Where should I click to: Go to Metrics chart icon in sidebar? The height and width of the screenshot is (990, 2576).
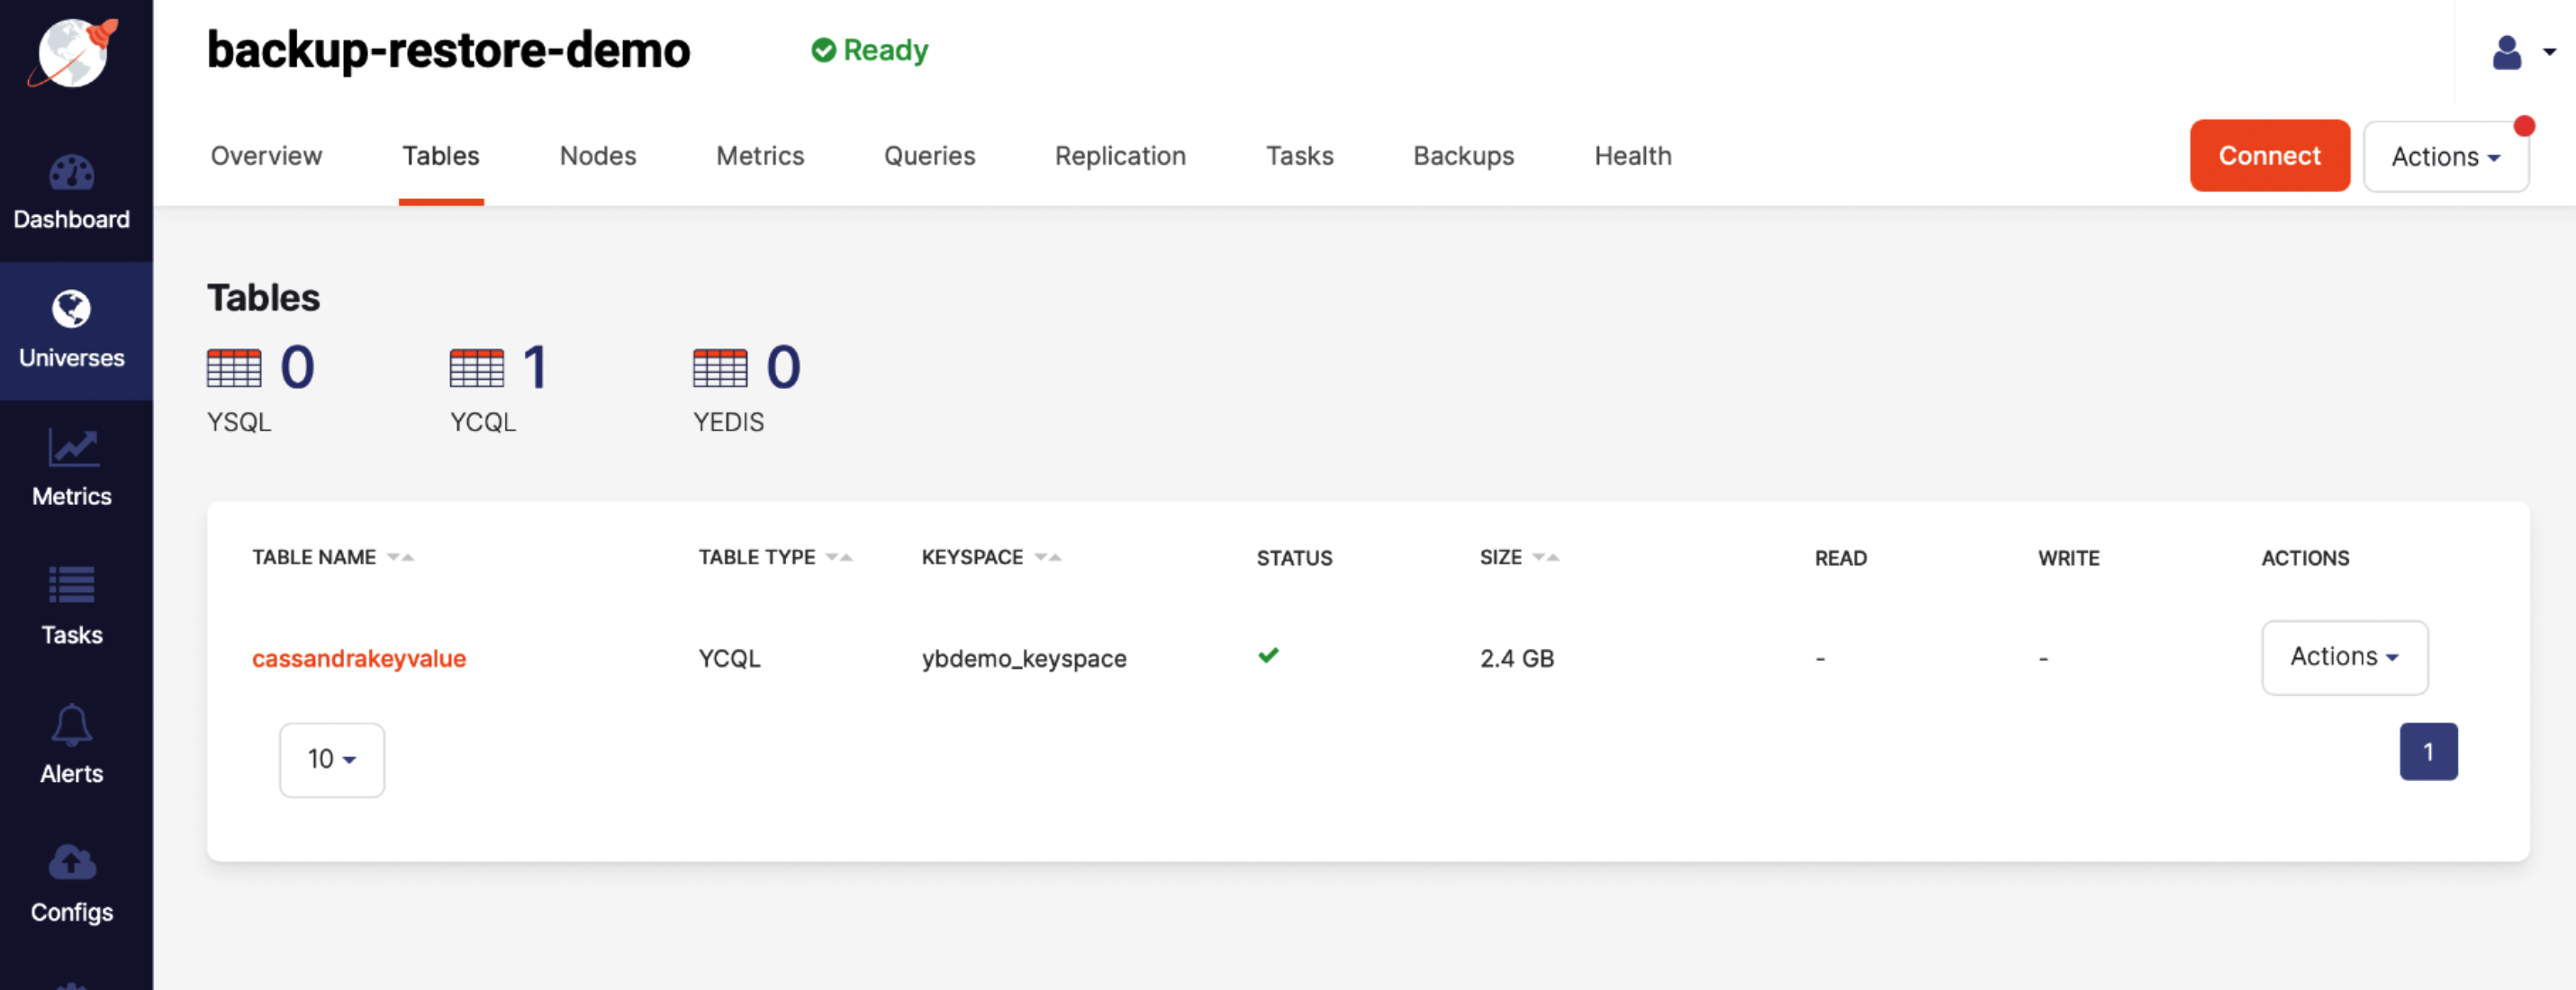tap(72, 447)
